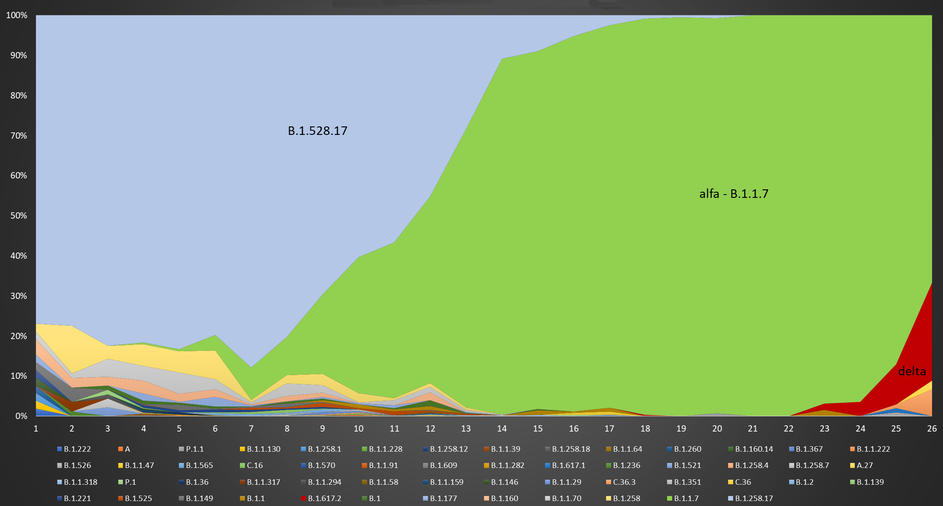Select the B.1.222 legend entry
This screenshot has height=506, width=943.
click(77, 449)
